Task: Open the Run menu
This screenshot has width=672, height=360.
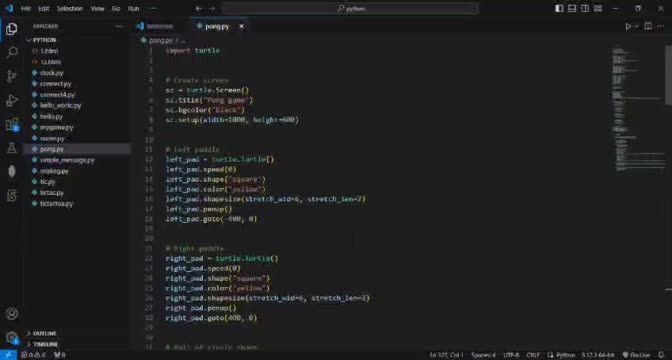Action: tap(133, 9)
